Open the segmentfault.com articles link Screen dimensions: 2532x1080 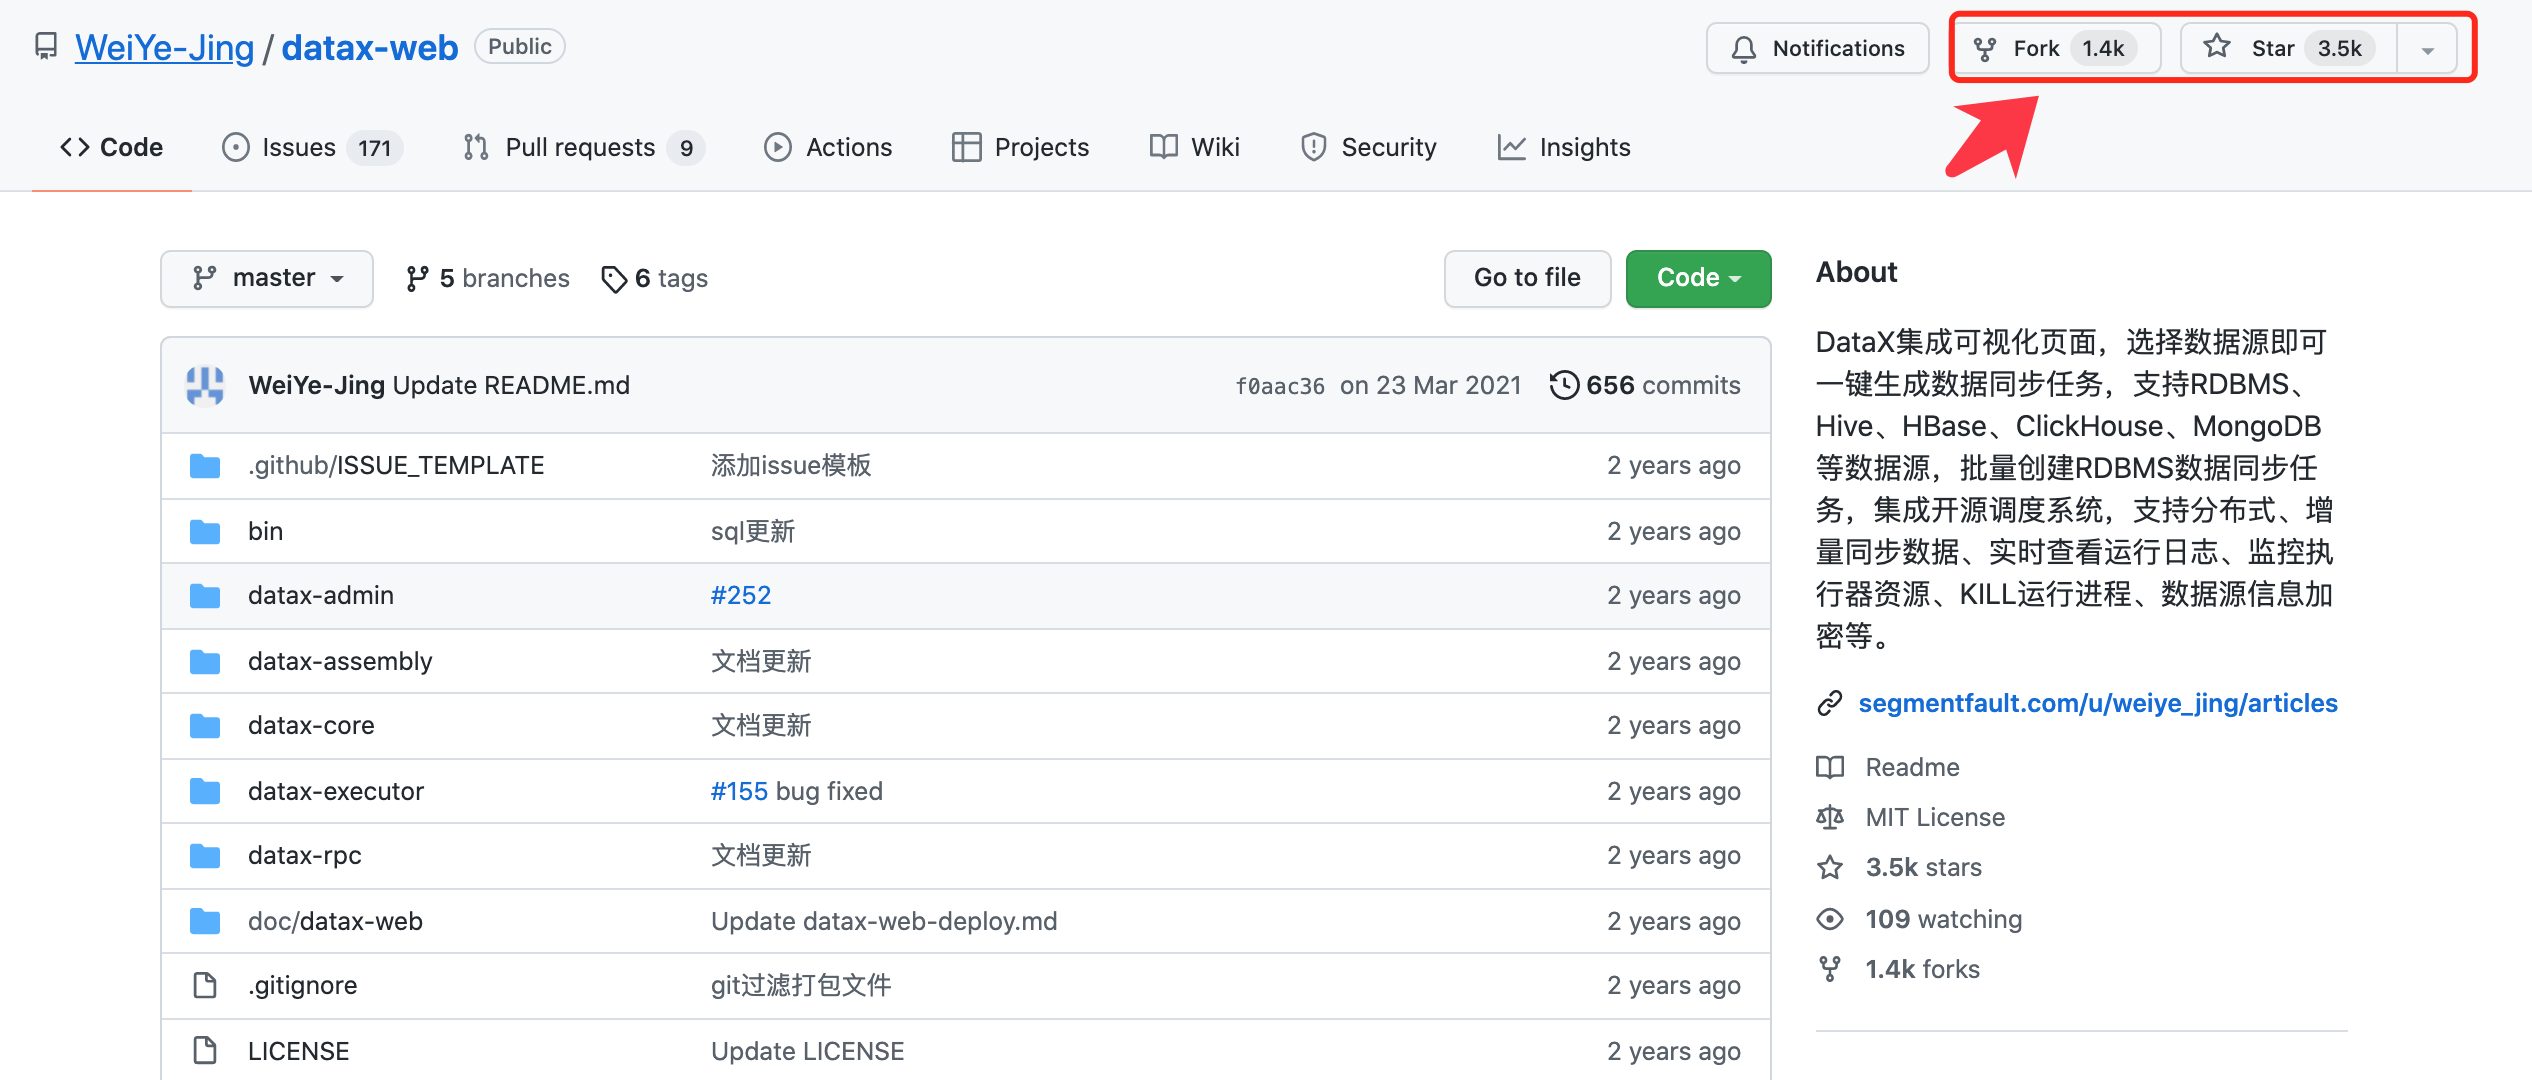pos(2097,703)
